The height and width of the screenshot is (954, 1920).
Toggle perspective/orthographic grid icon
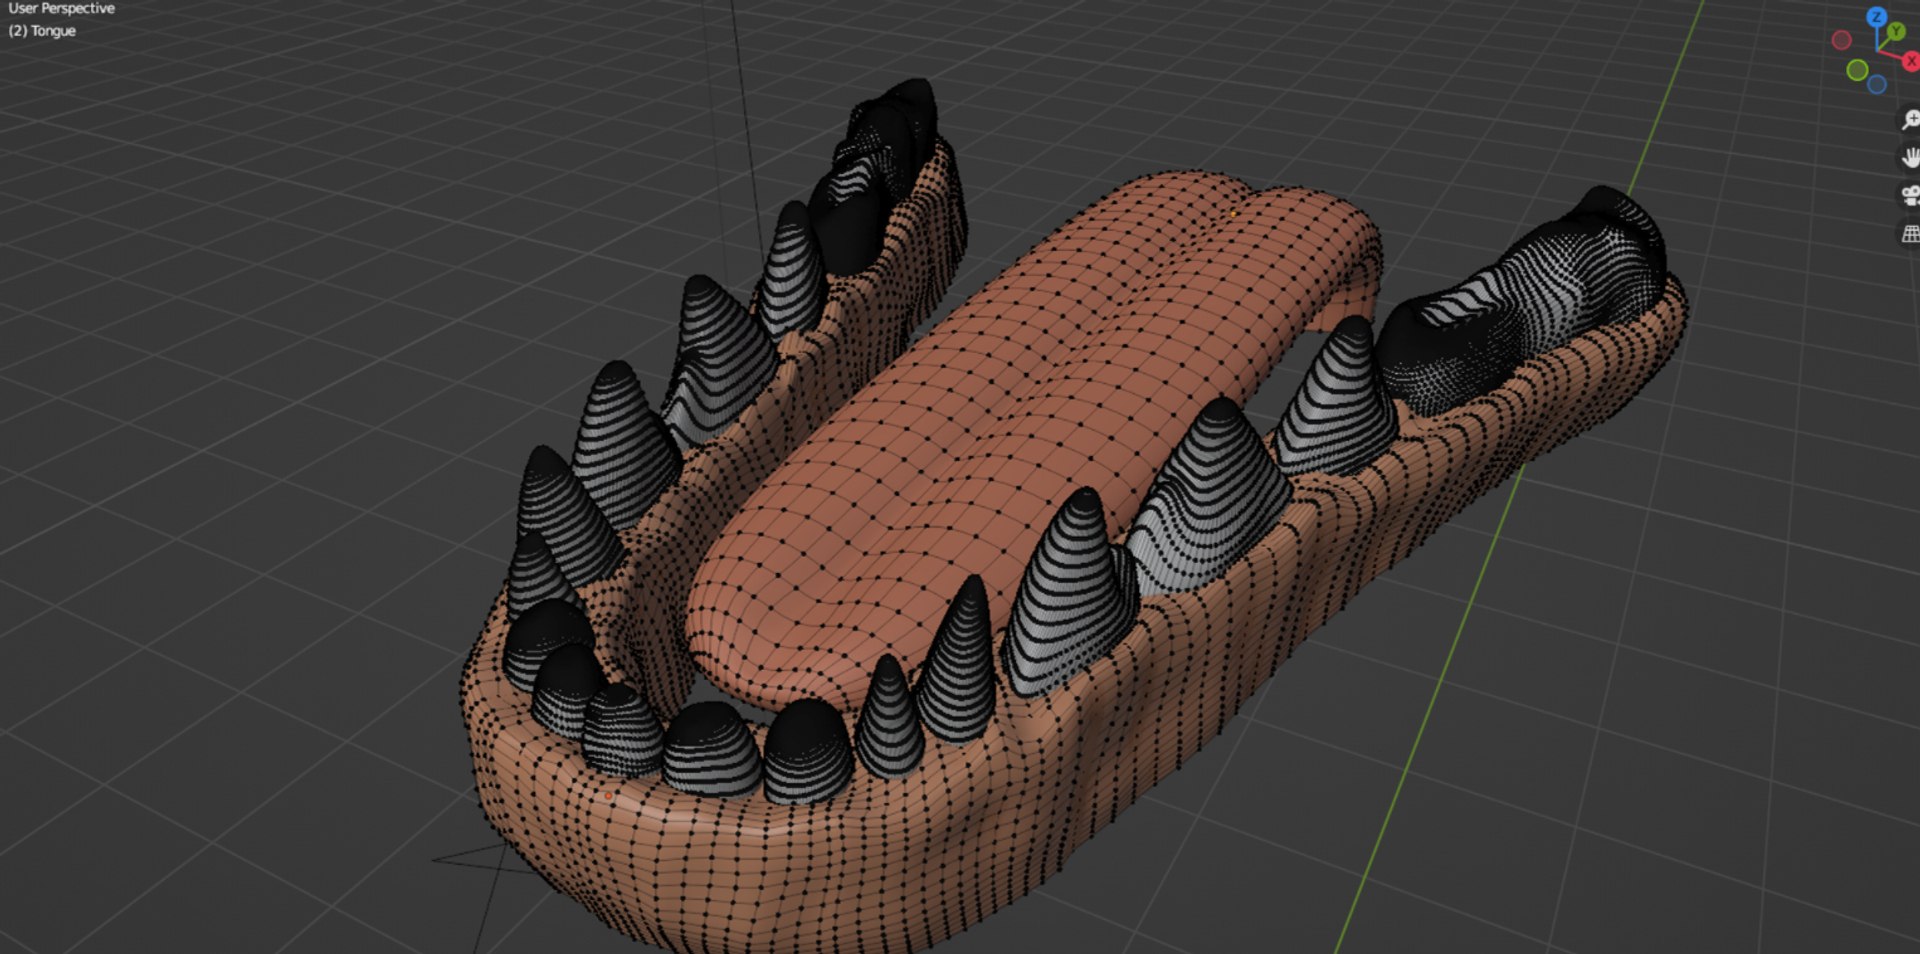1910,233
